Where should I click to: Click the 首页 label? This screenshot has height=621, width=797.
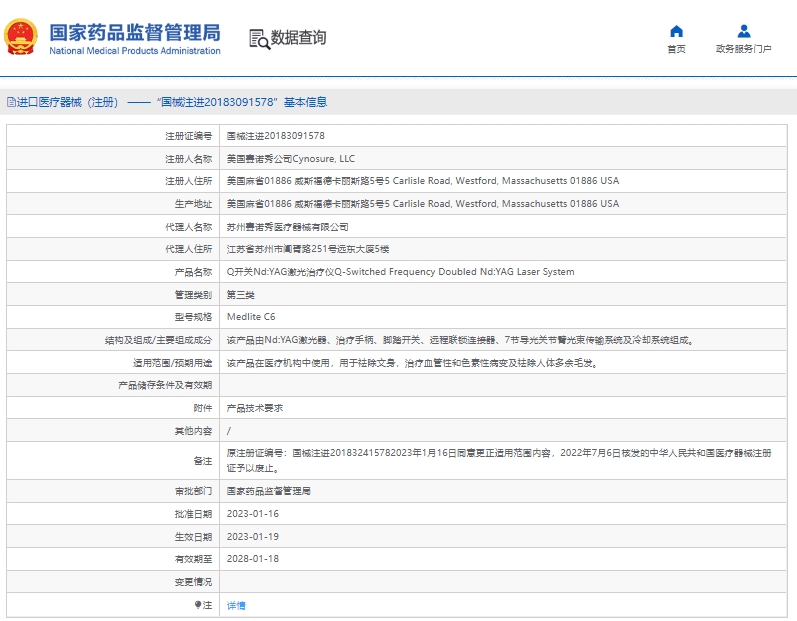pyautogui.click(x=676, y=49)
